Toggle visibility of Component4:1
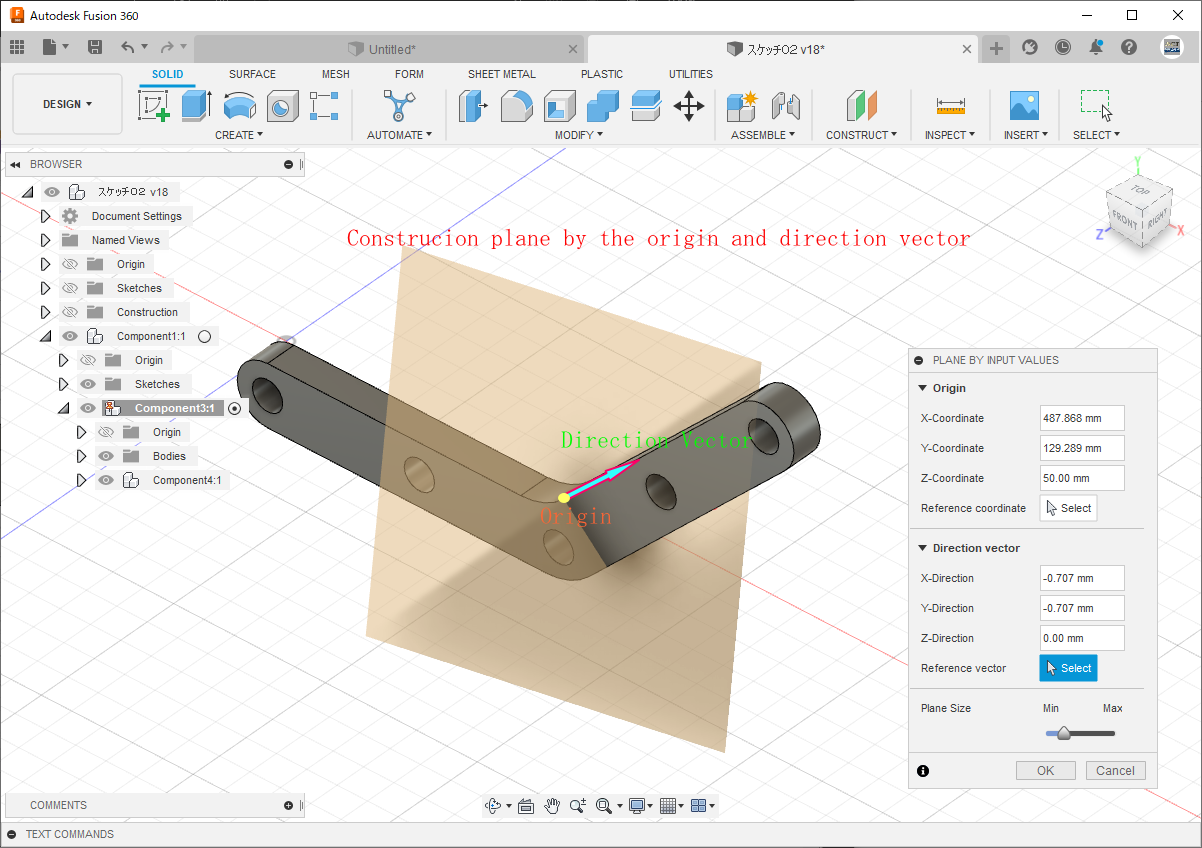The height and width of the screenshot is (848, 1202). 106,480
